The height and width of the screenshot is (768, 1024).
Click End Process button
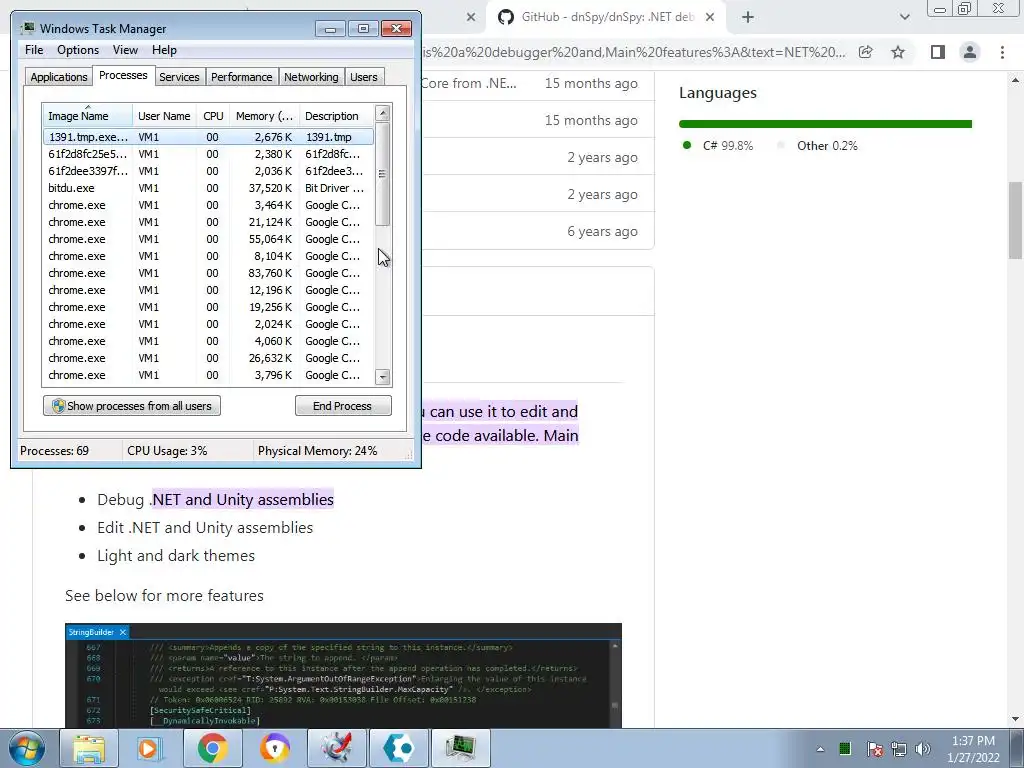click(343, 406)
